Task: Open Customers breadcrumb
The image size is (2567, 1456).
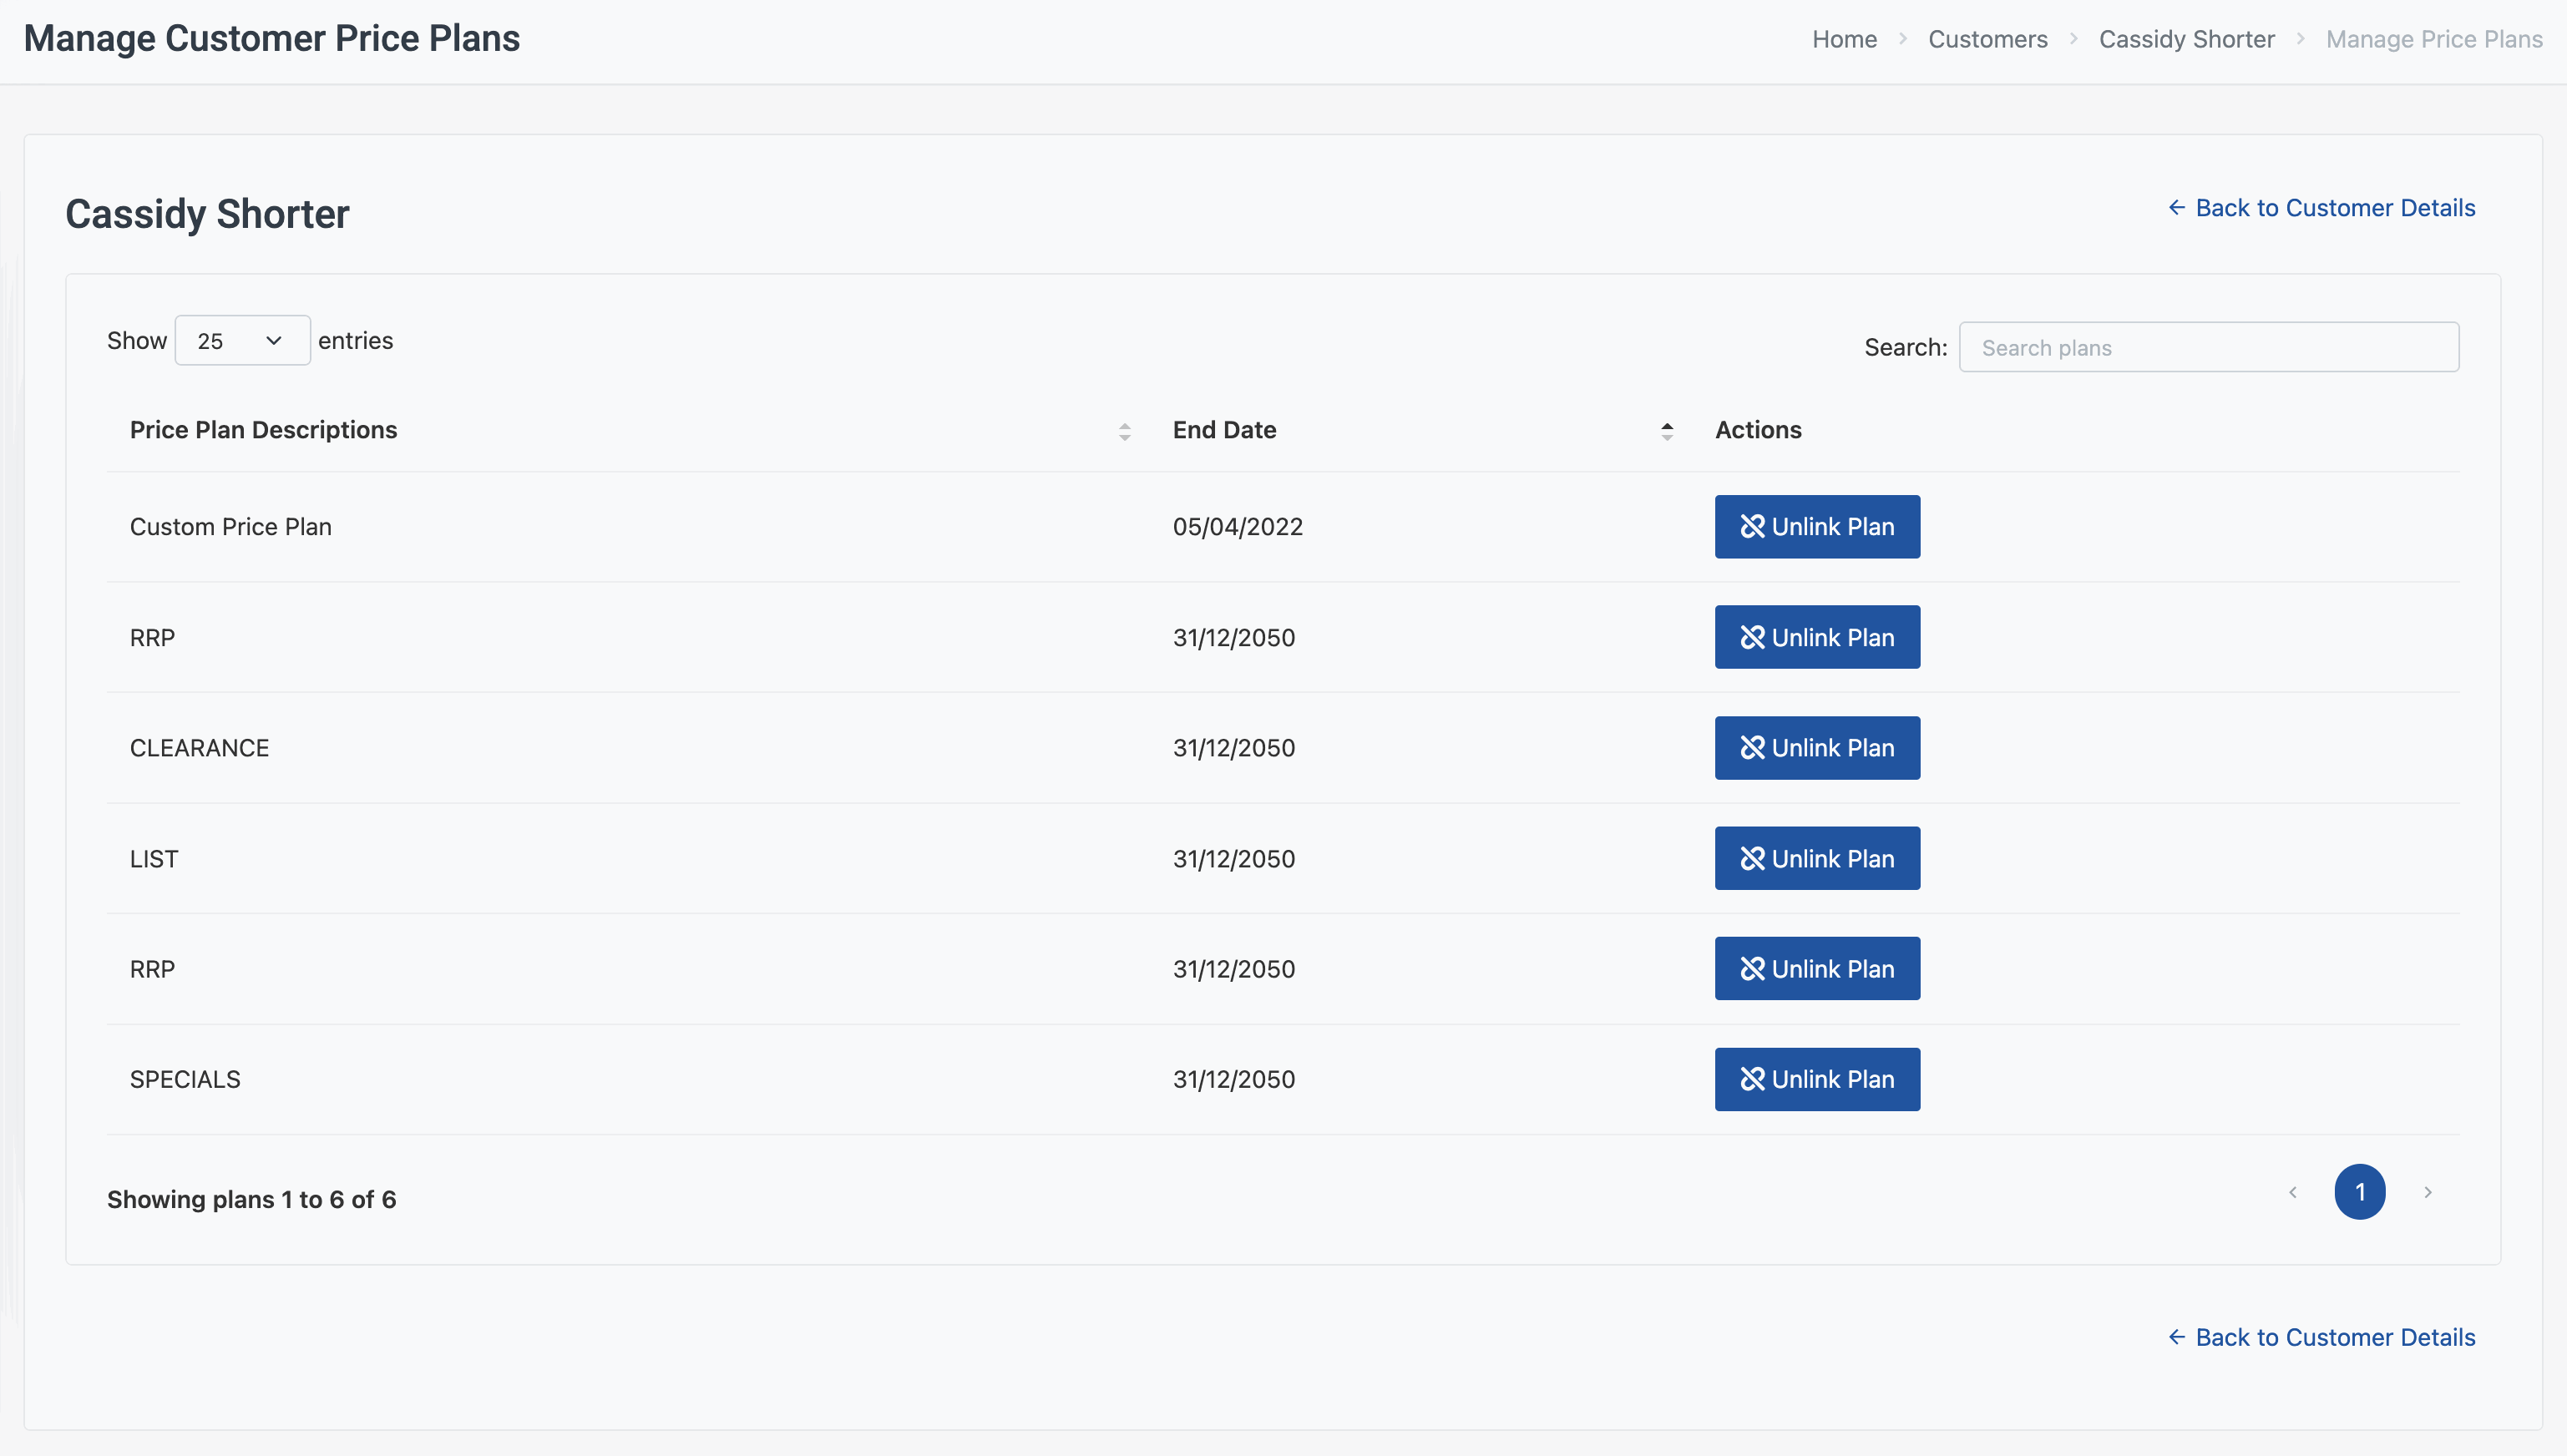Action: [x=1987, y=39]
